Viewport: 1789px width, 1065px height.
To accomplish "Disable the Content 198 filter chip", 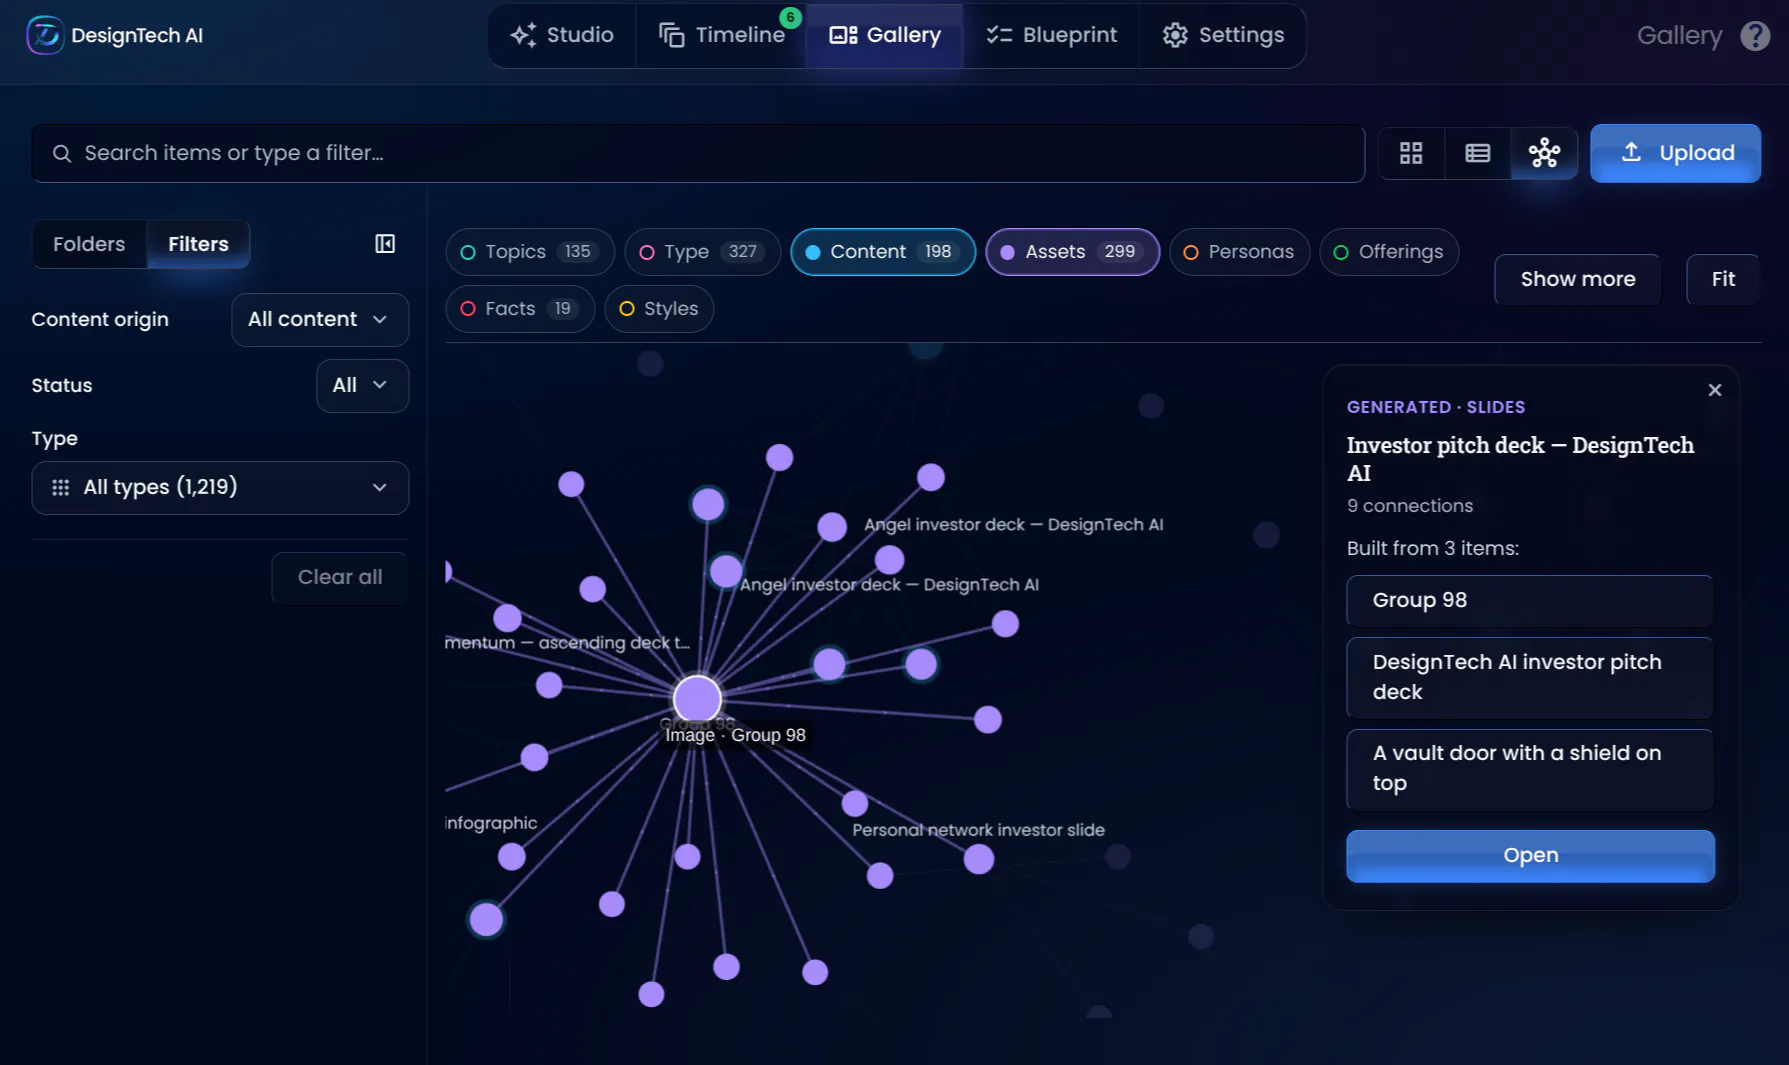I will coord(882,252).
